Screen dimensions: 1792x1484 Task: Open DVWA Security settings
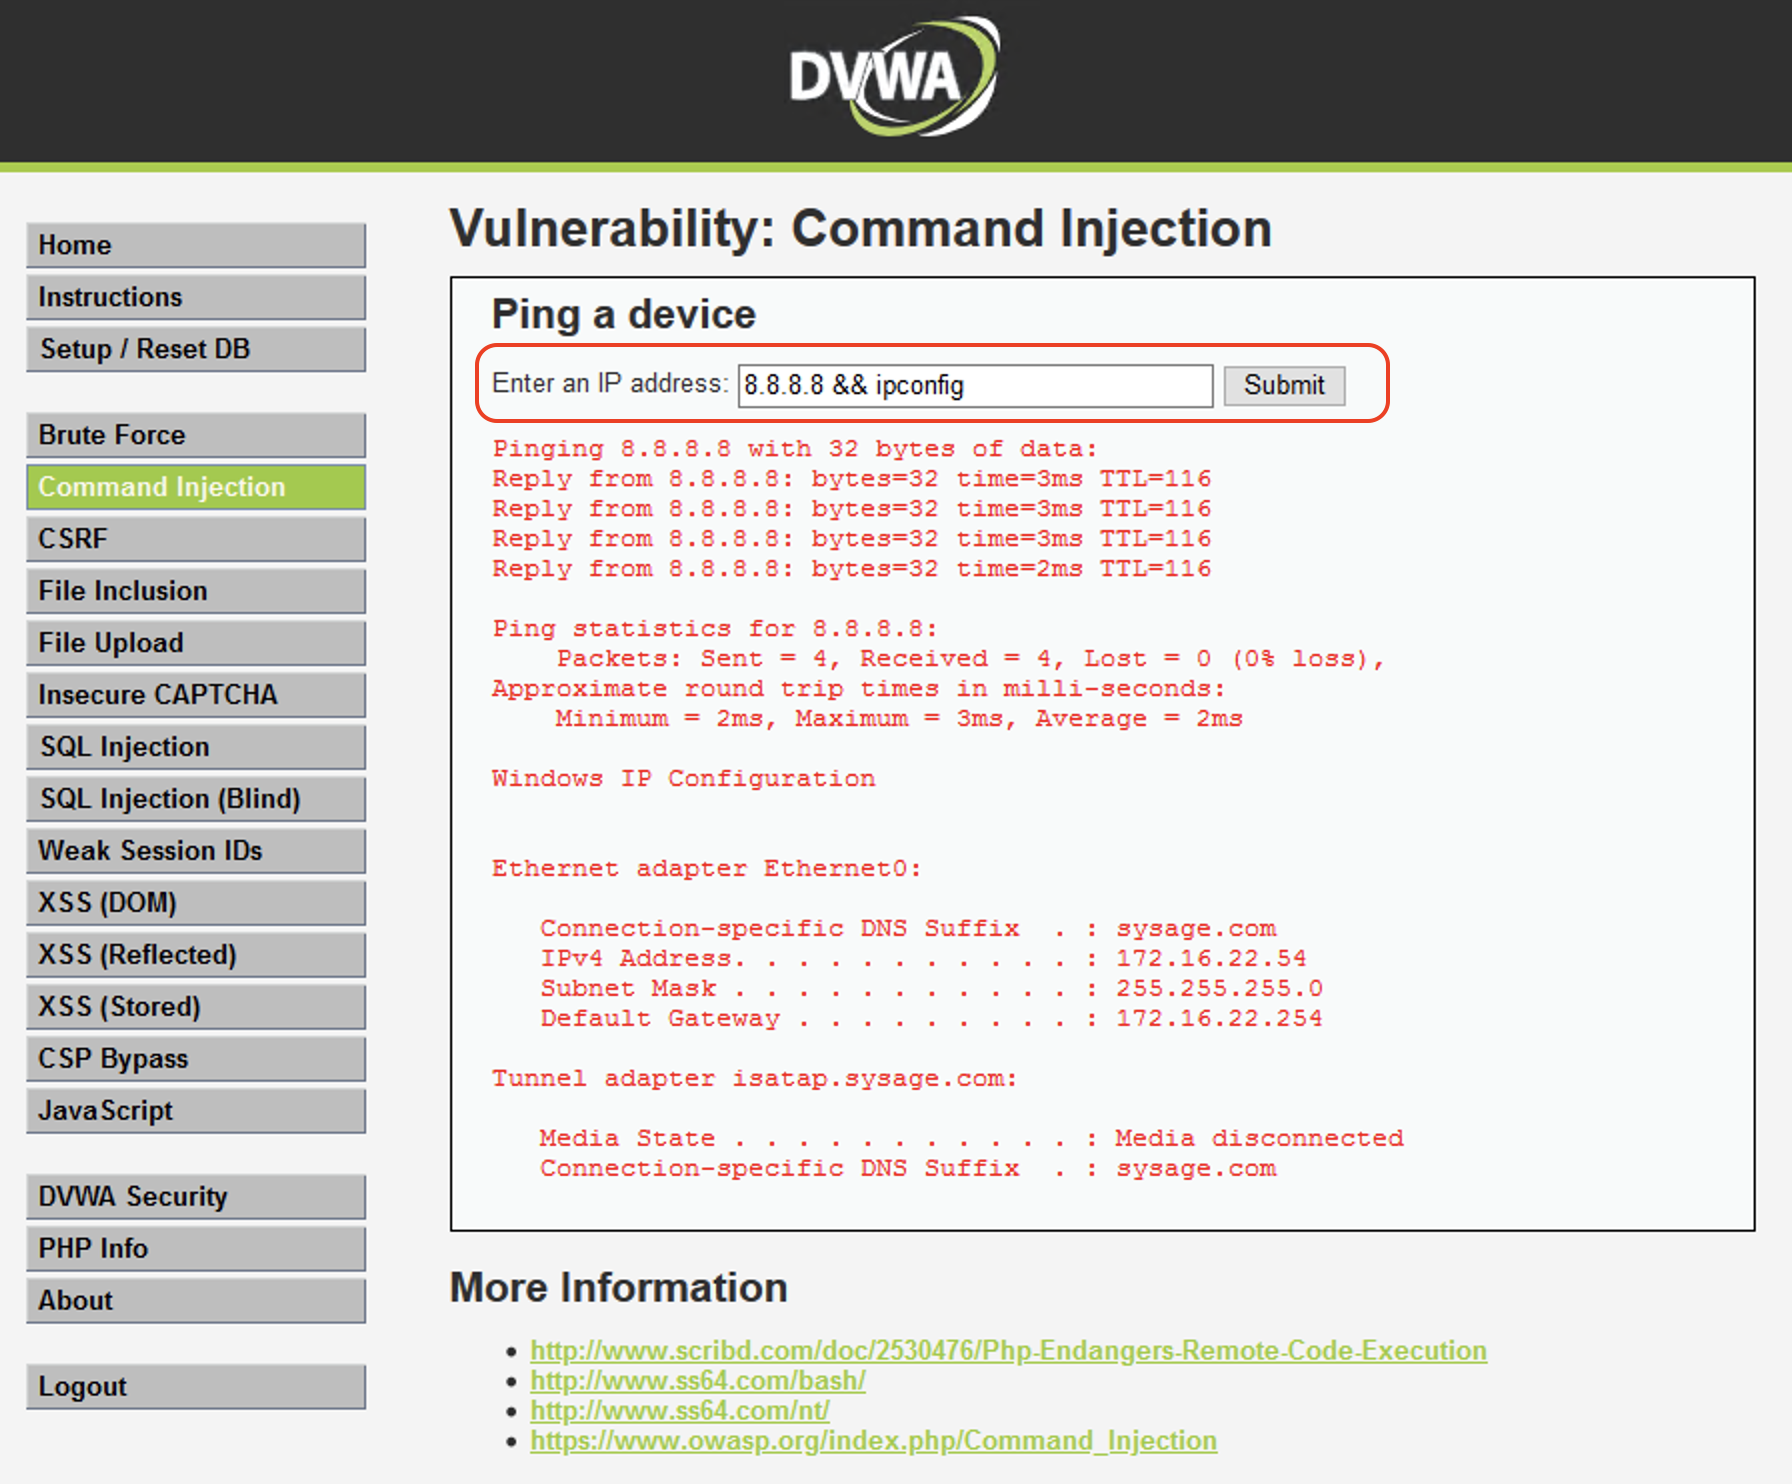(x=196, y=1197)
